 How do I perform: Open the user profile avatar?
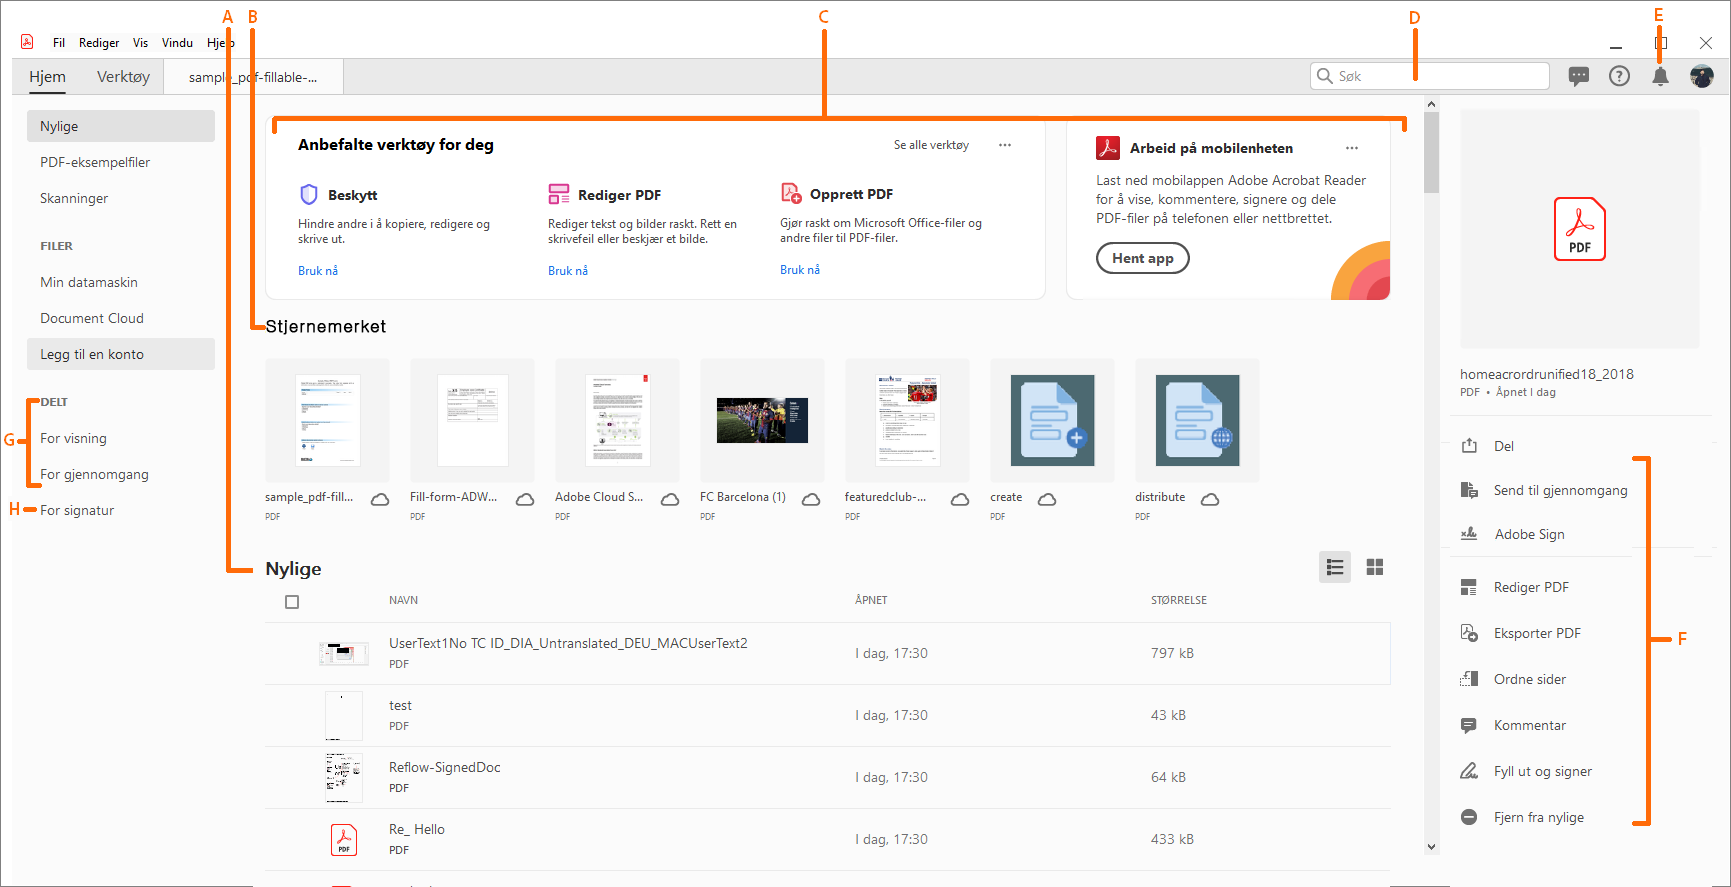click(1701, 76)
